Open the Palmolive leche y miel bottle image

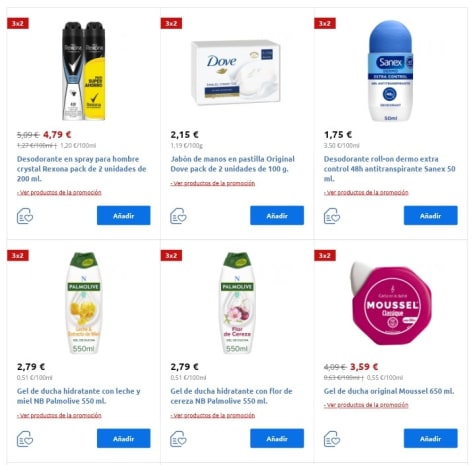pyautogui.click(x=83, y=303)
